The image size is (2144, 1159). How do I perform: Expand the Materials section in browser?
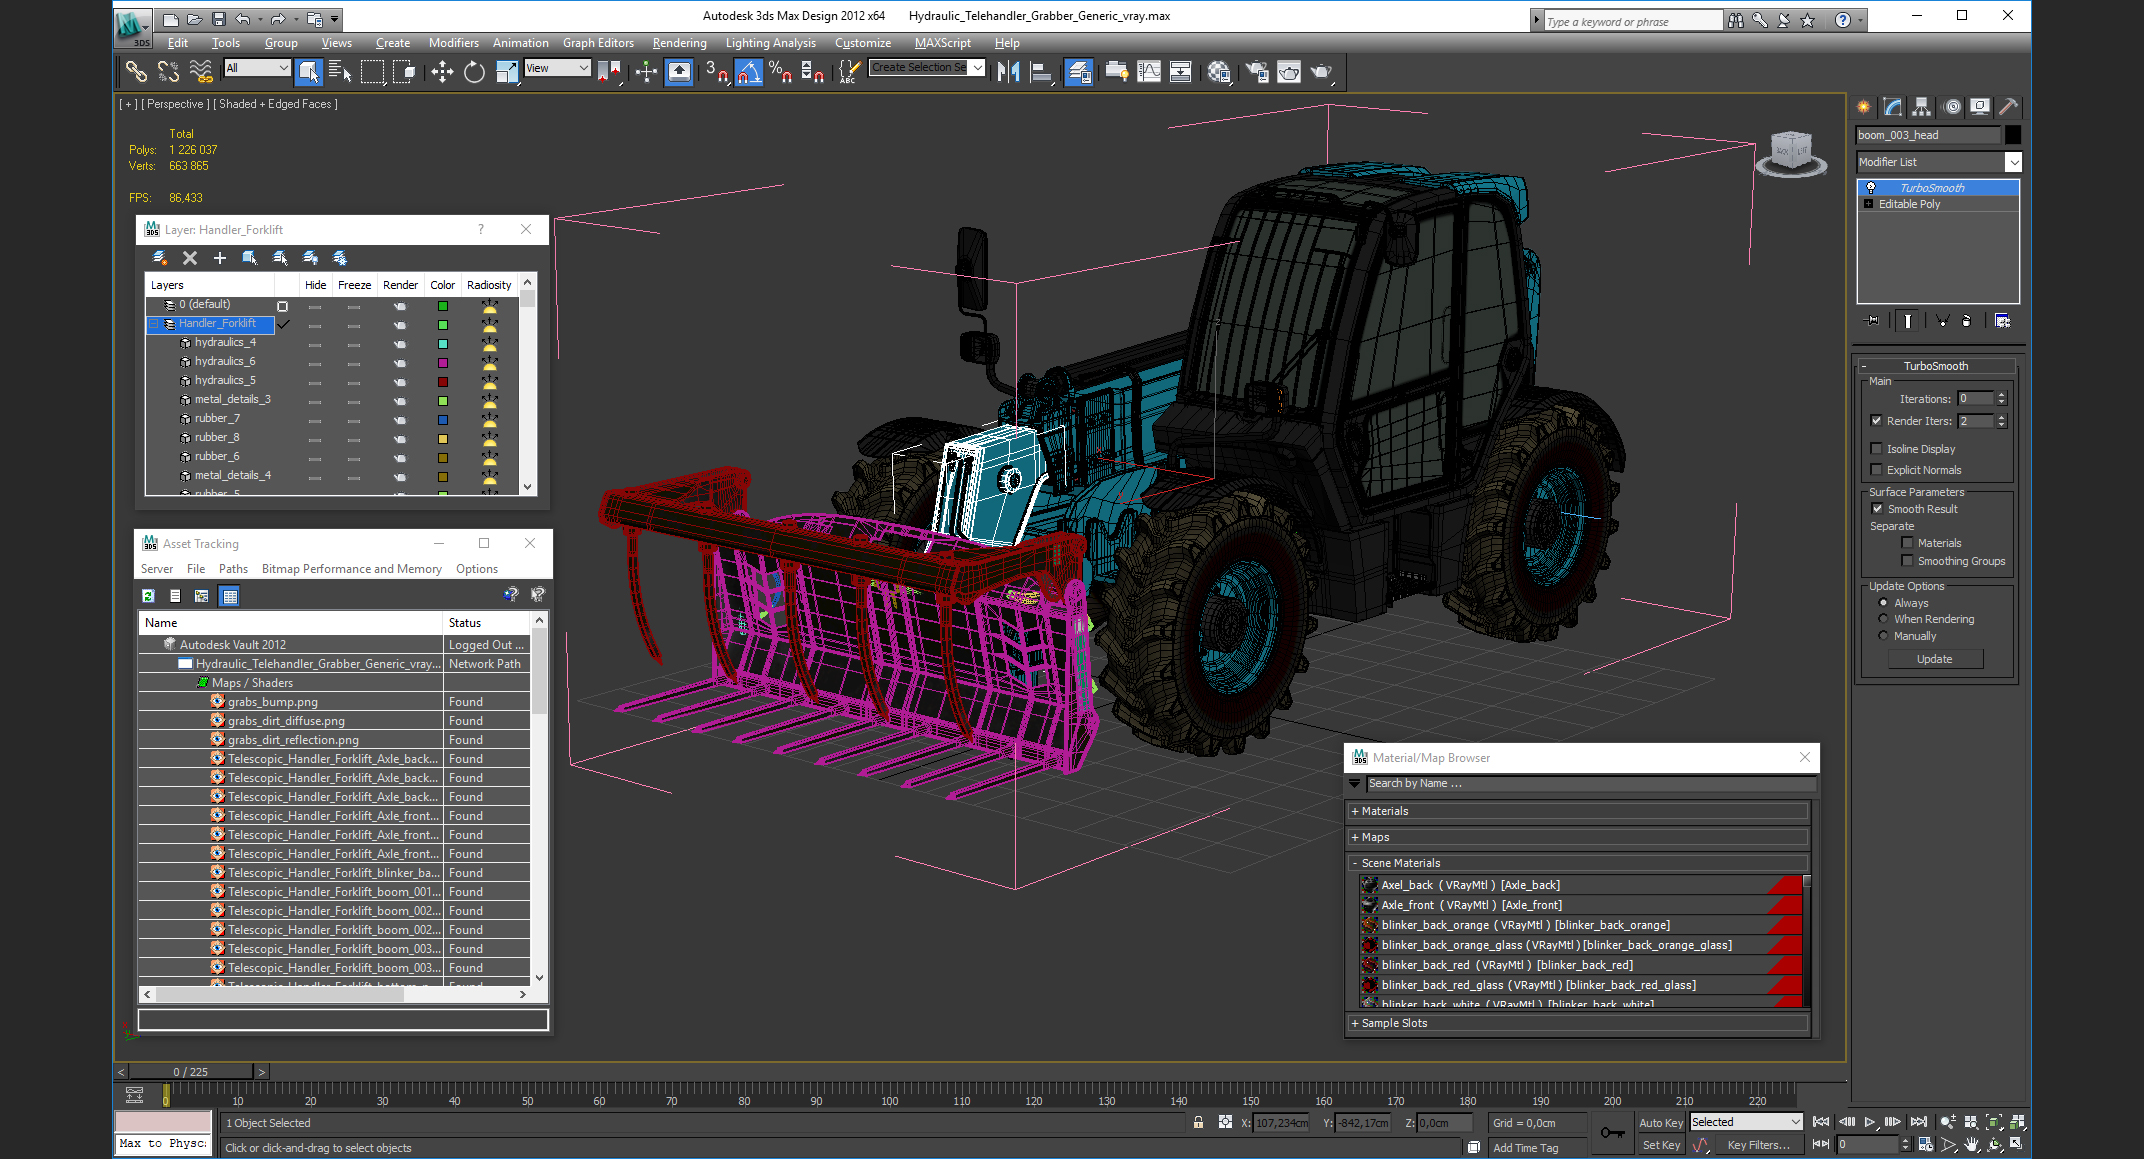(x=1384, y=811)
